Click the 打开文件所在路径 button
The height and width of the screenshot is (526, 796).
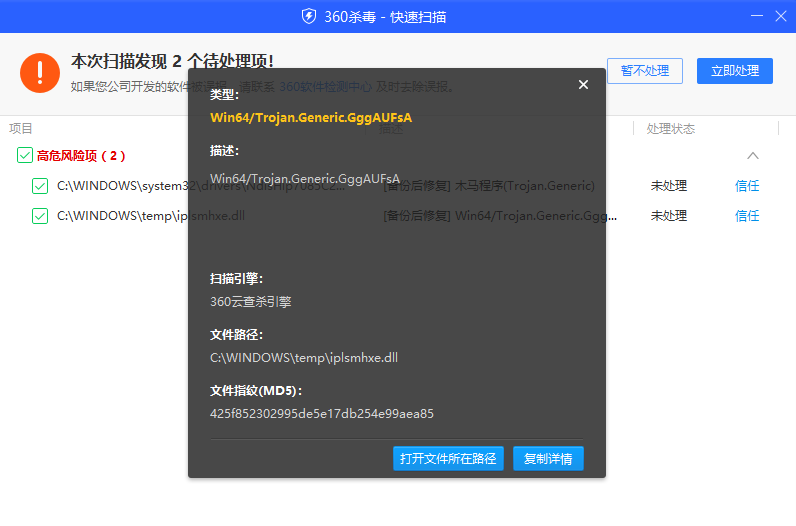coord(448,458)
